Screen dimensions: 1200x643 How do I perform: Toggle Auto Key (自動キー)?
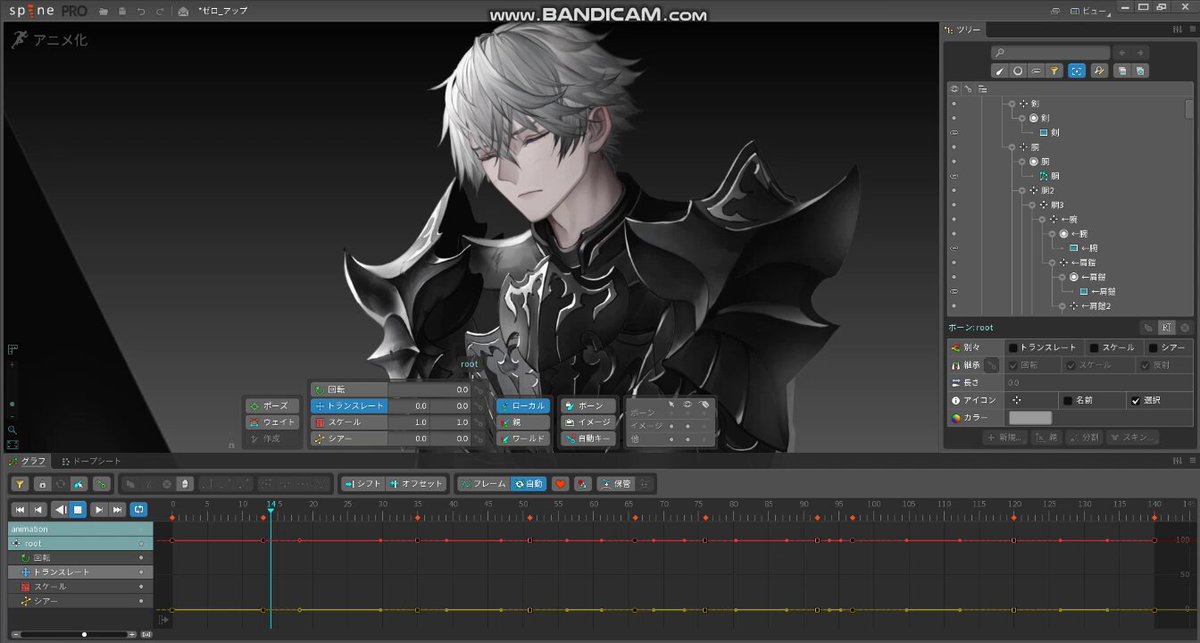click(x=589, y=438)
